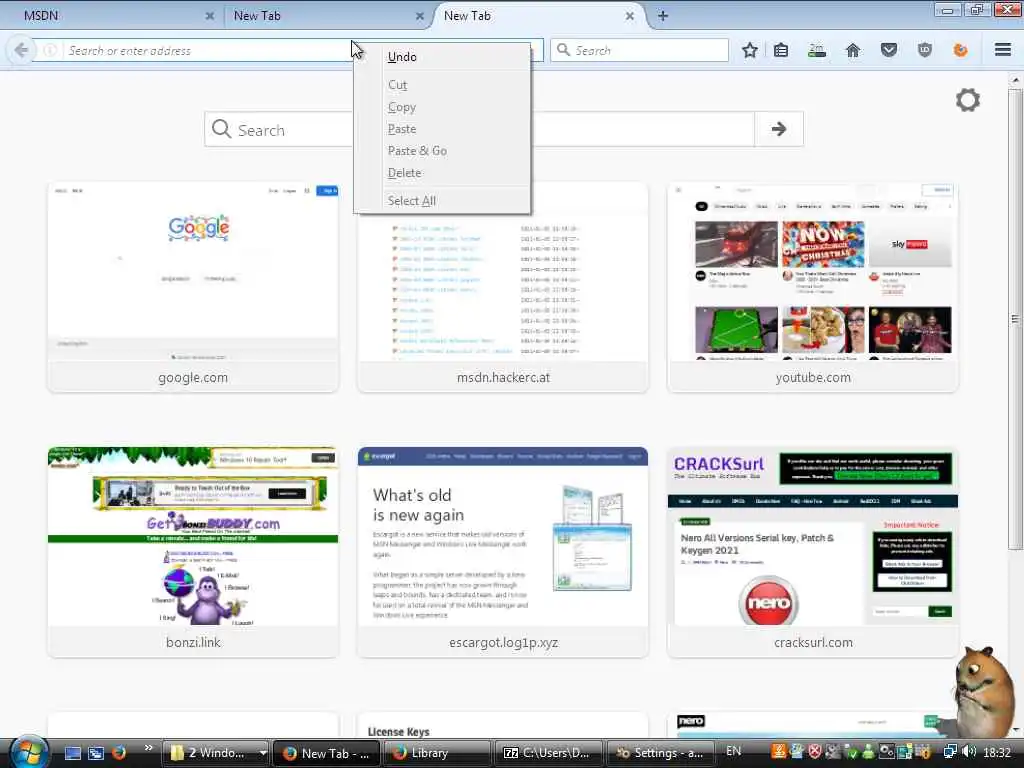Click Show Desktop quick launch icon

pyautogui.click(x=73, y=753)
